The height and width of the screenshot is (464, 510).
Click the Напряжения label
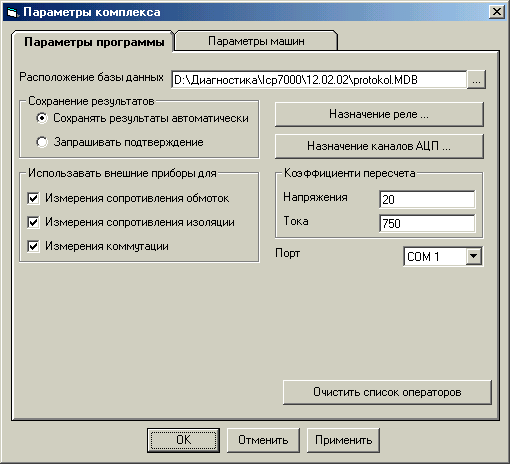[x=315, y=197]
